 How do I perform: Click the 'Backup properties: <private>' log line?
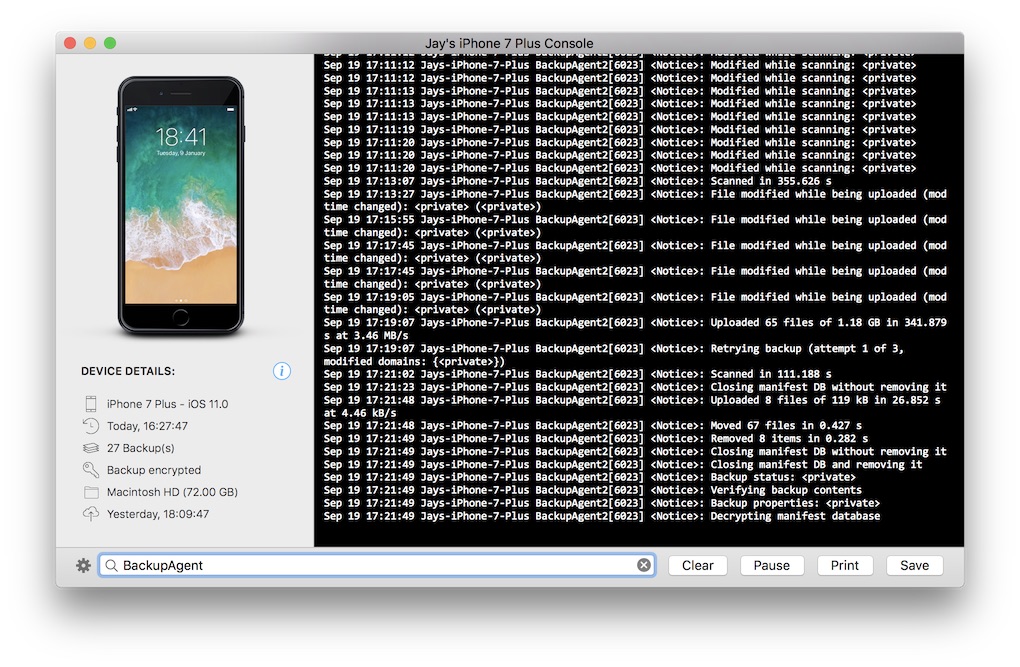(x=602, y=503)
